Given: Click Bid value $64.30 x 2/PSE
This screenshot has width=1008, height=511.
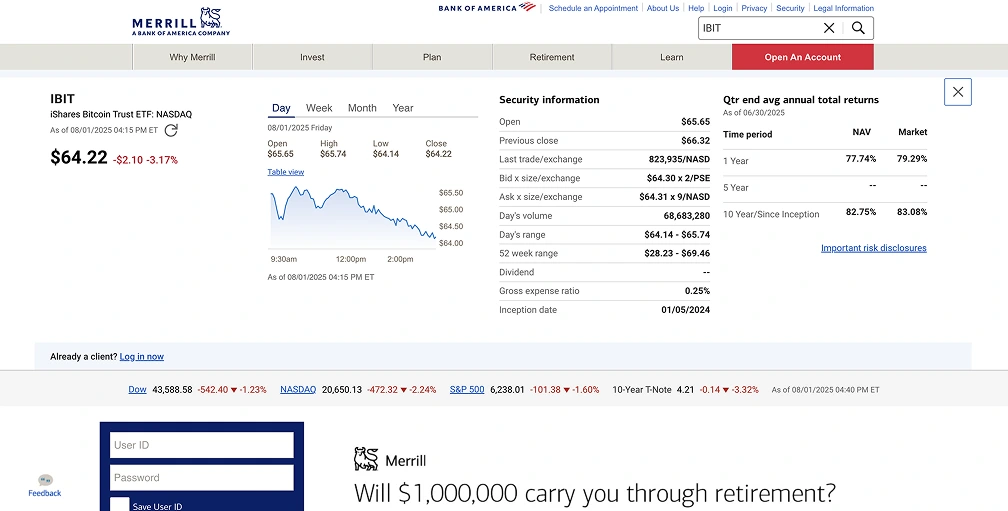Looking at the screenshot, I should (678, 178).
